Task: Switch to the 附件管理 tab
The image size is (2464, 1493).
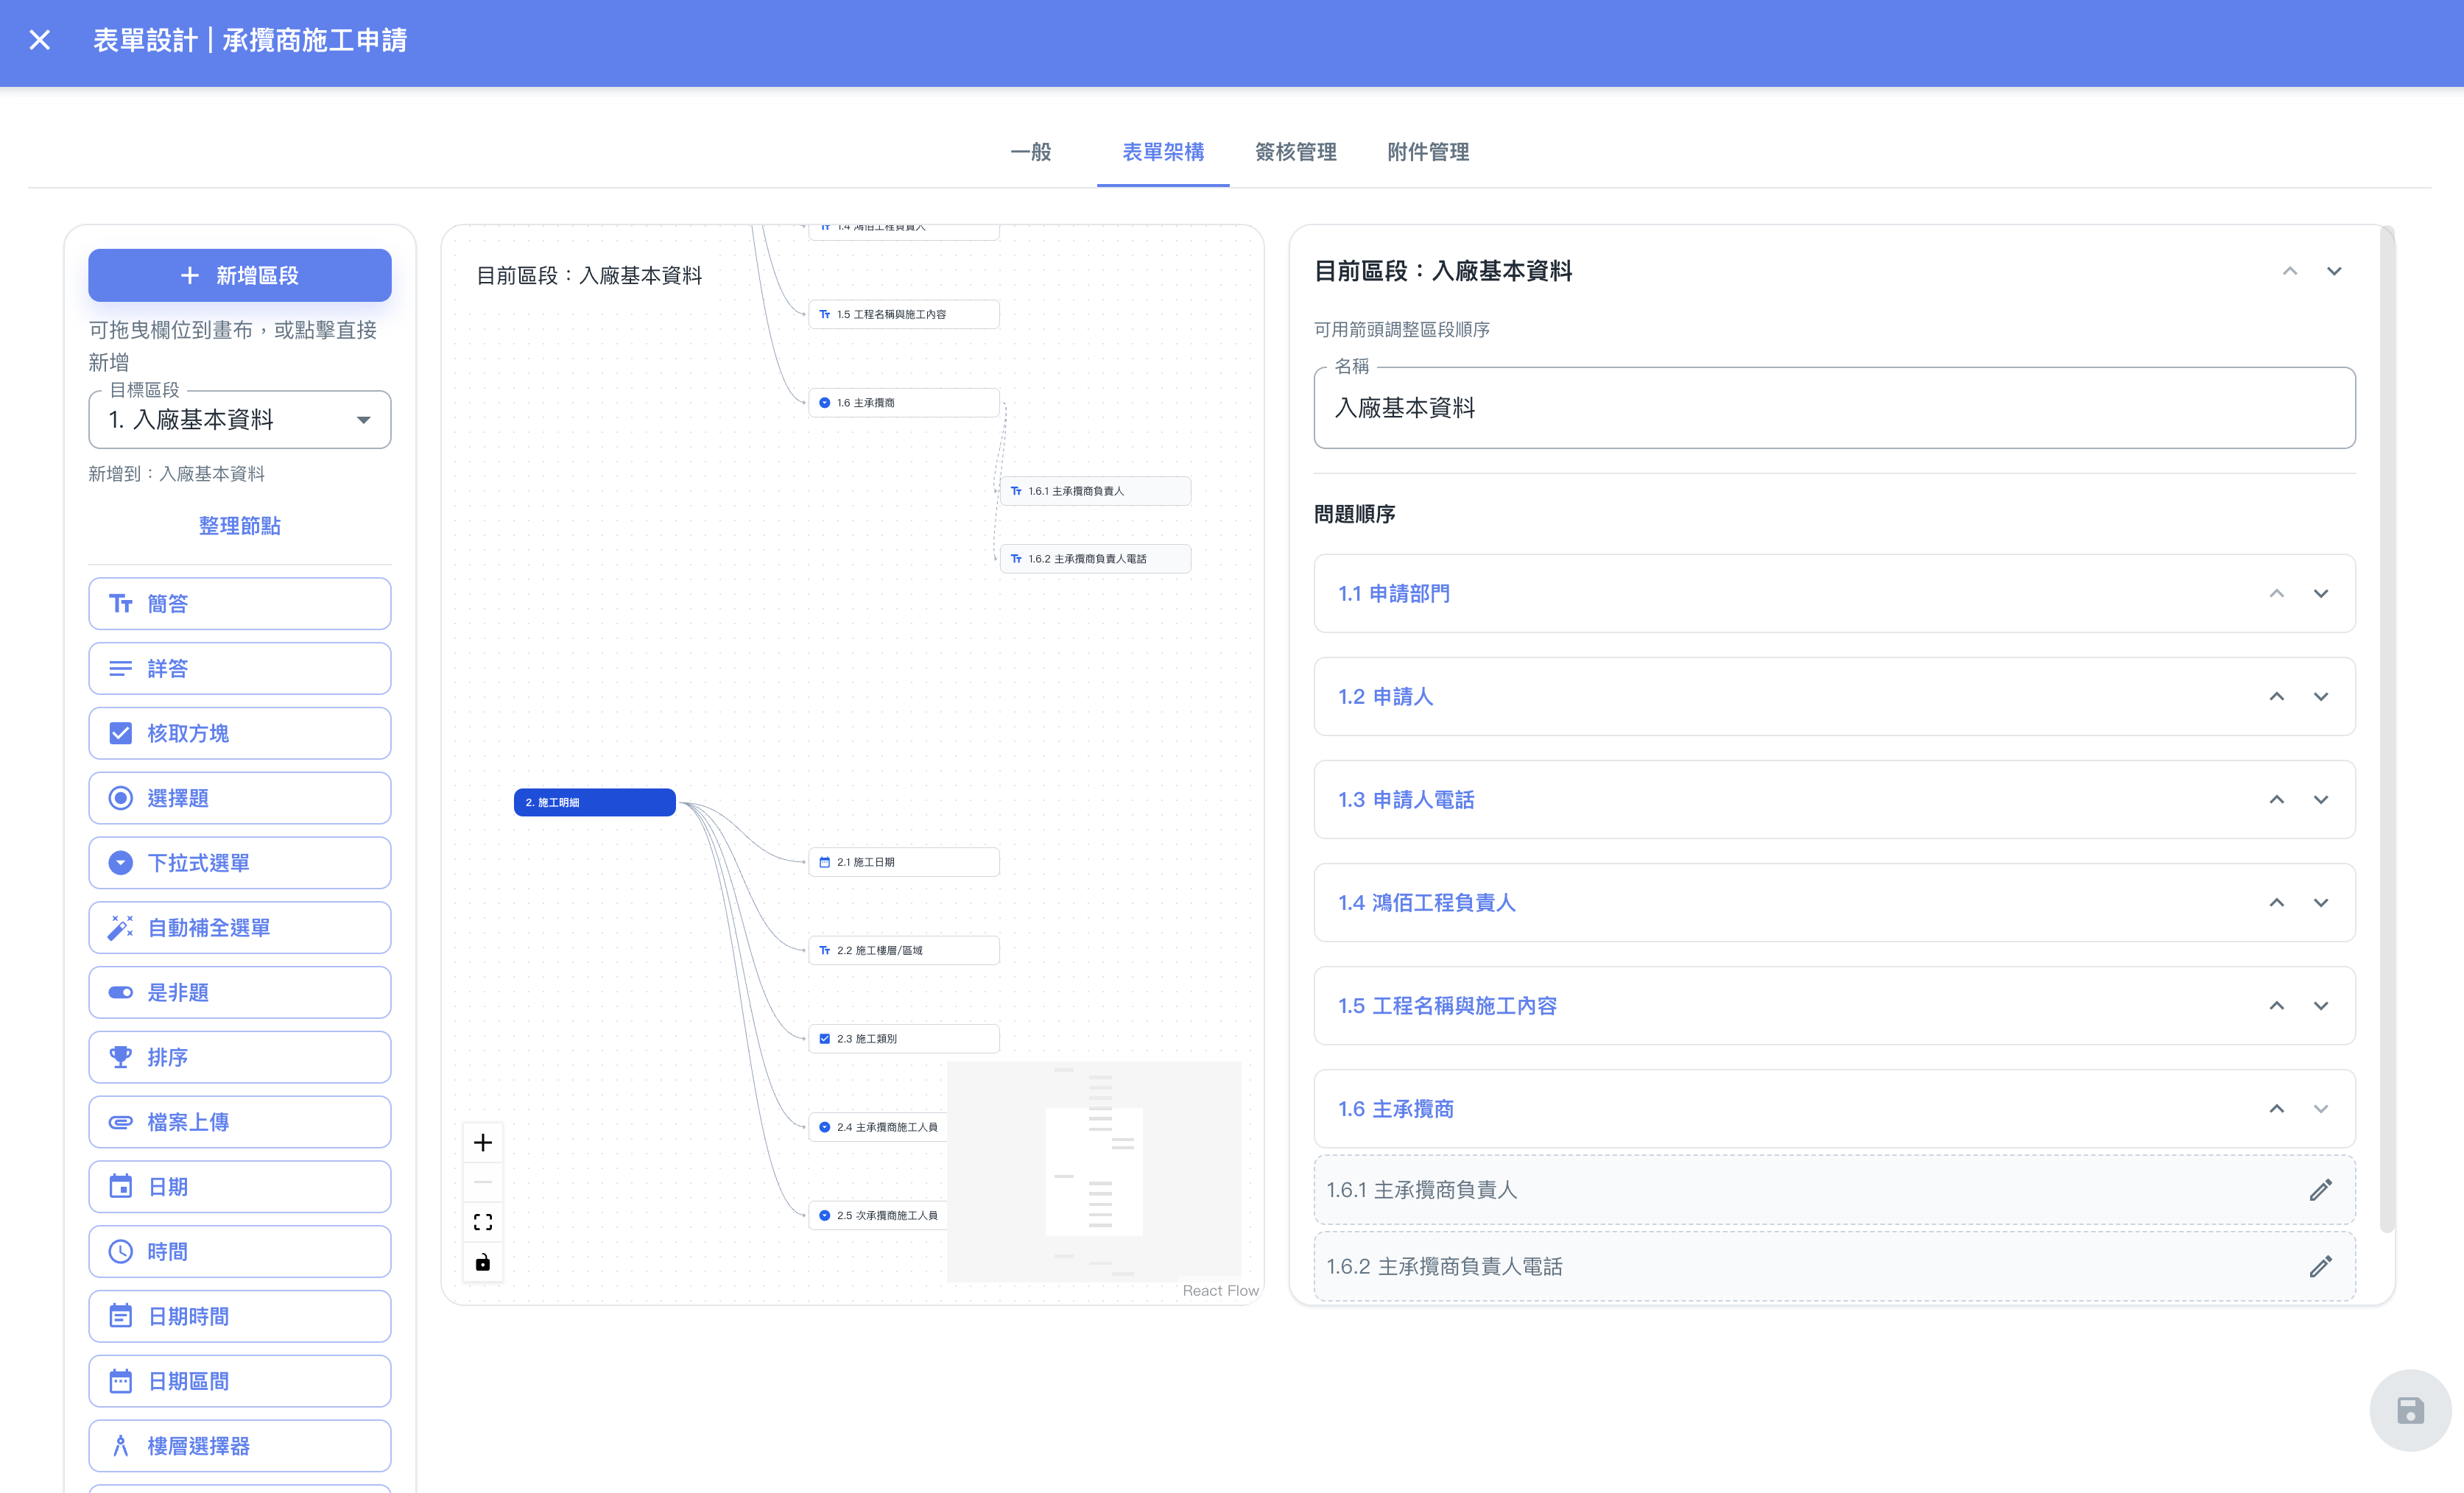Action: pos(1428,152)
